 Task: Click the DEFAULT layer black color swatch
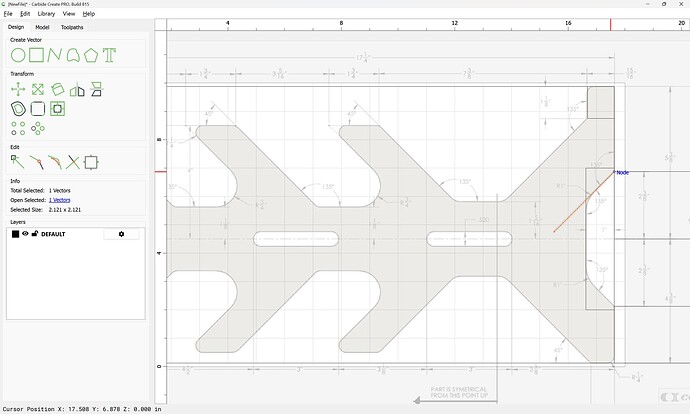(15, 234)
